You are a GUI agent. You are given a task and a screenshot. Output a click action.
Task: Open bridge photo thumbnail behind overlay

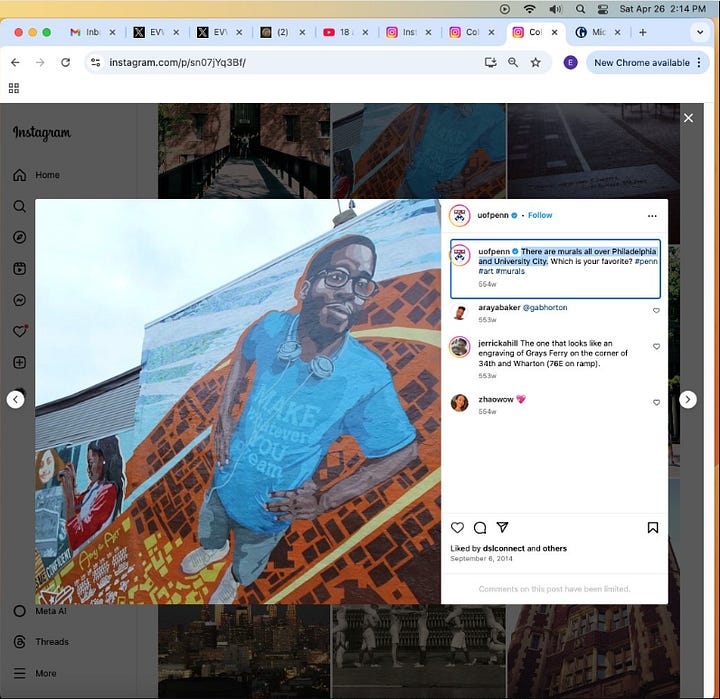pos(244,151)
